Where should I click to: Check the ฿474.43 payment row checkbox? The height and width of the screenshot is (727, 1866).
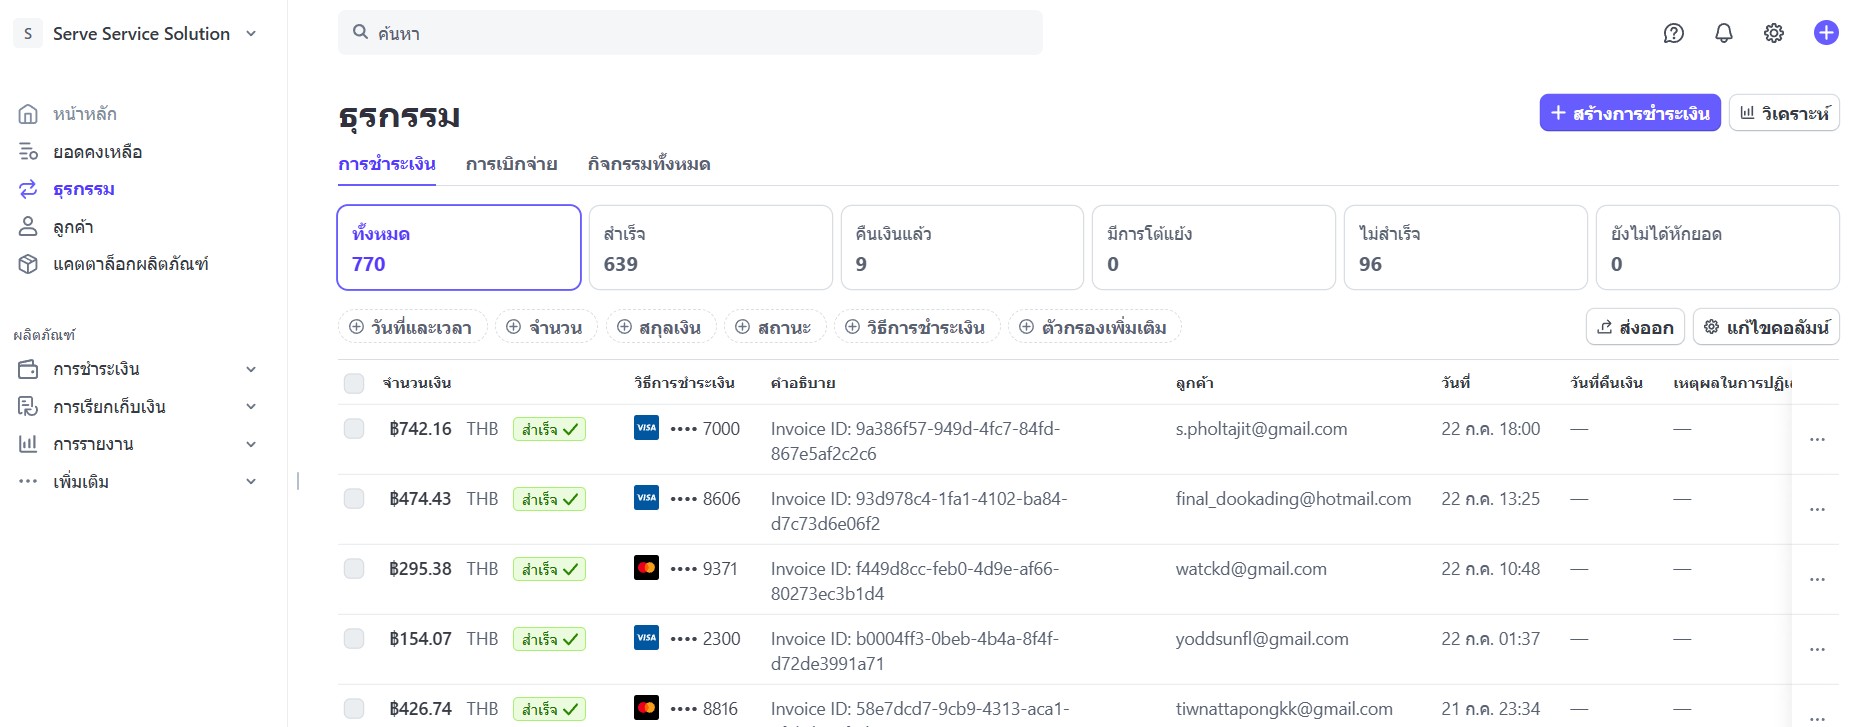[x=354, y=499]
